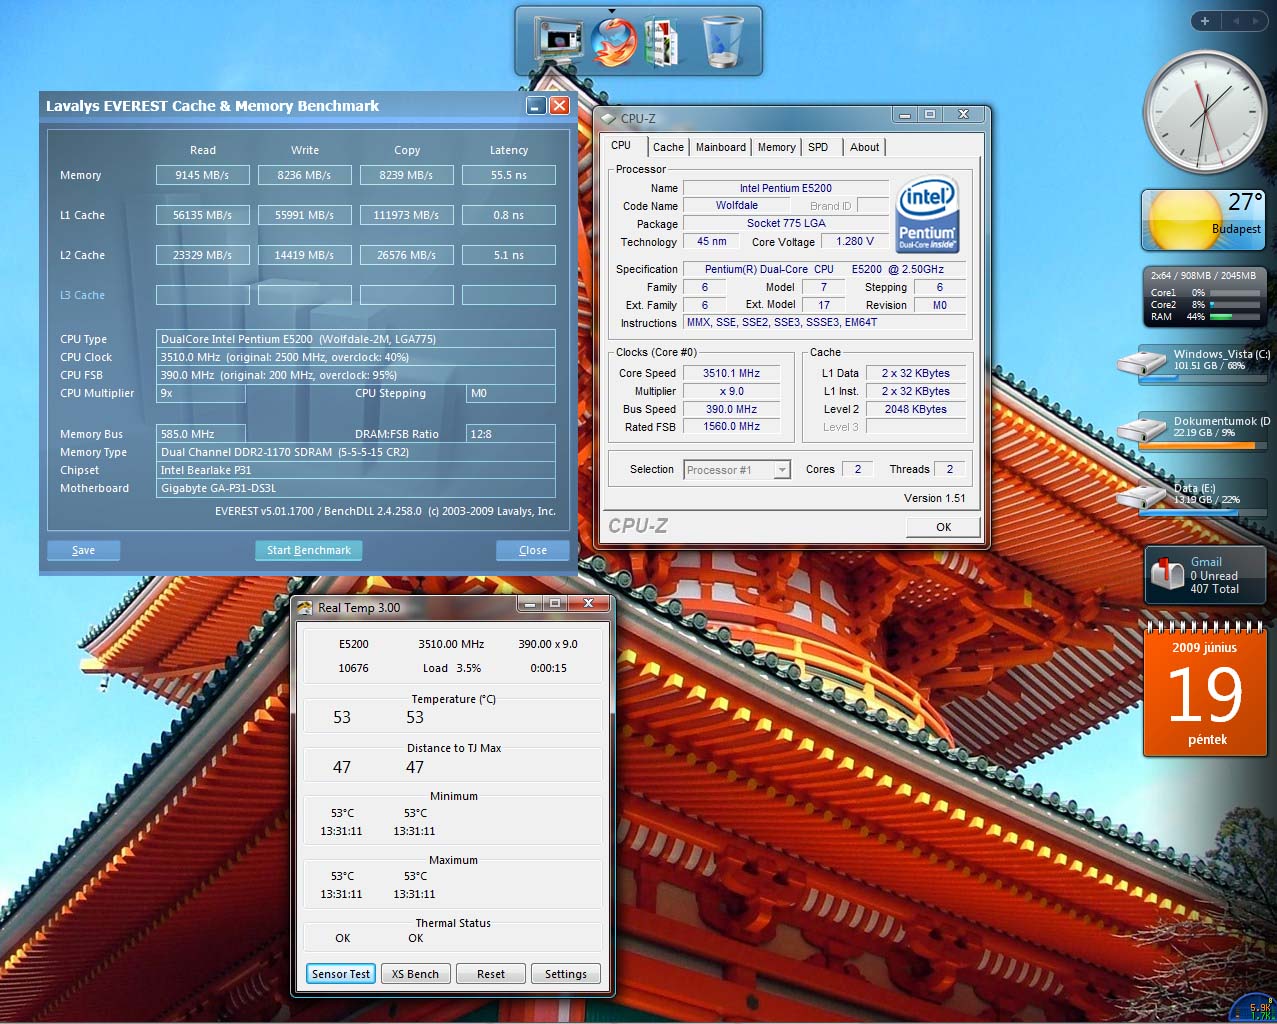Click the Specification field in CPU-Z
The image size is (1277, 1024).
[x=825, y=269]
